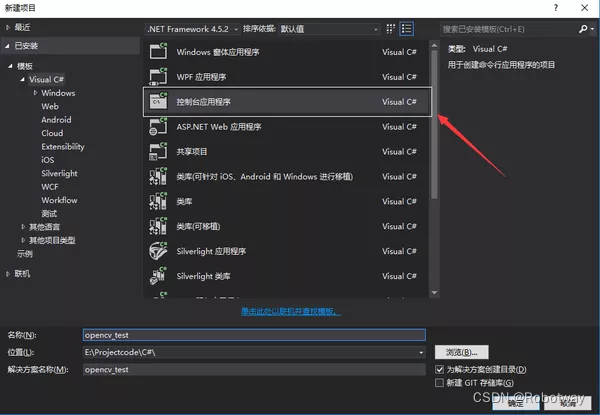Screen dimensions: 600x415
Task: Click the 搜索已安装模板 search box
Action: point(509,29)
